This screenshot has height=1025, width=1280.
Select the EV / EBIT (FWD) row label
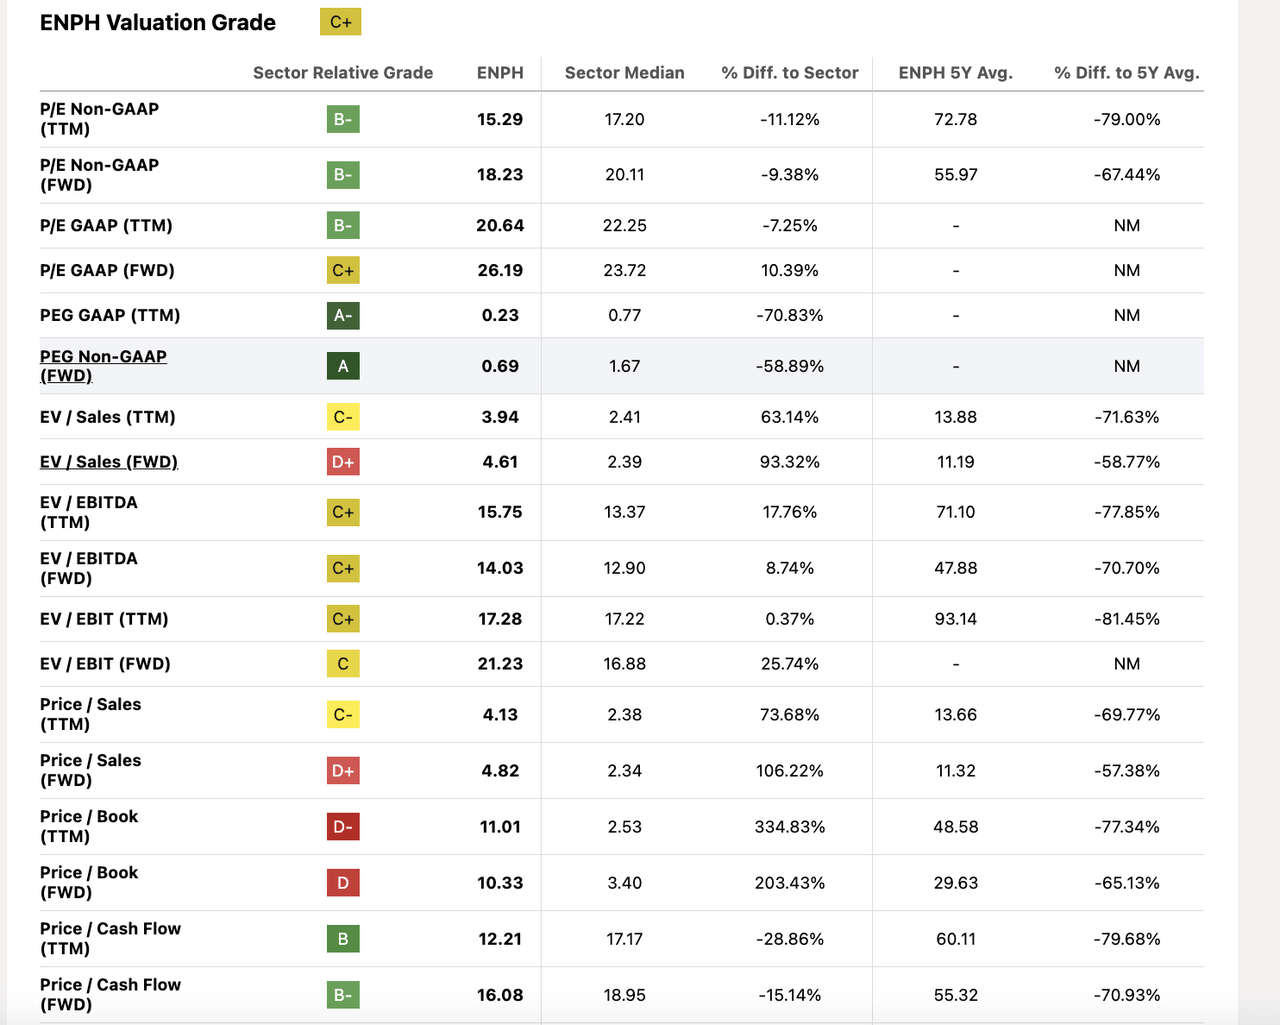[105, 664]
